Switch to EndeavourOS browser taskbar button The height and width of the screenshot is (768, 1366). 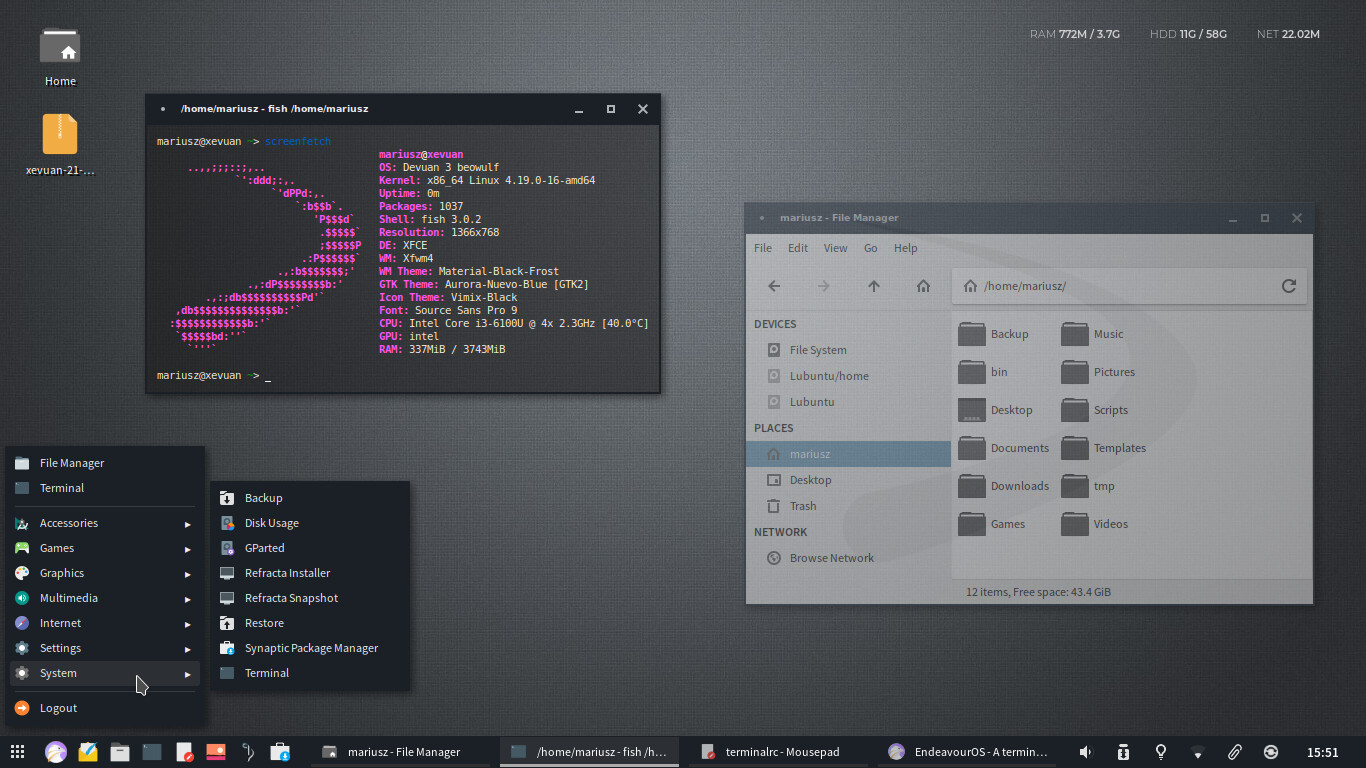click(x=968, y=752)
